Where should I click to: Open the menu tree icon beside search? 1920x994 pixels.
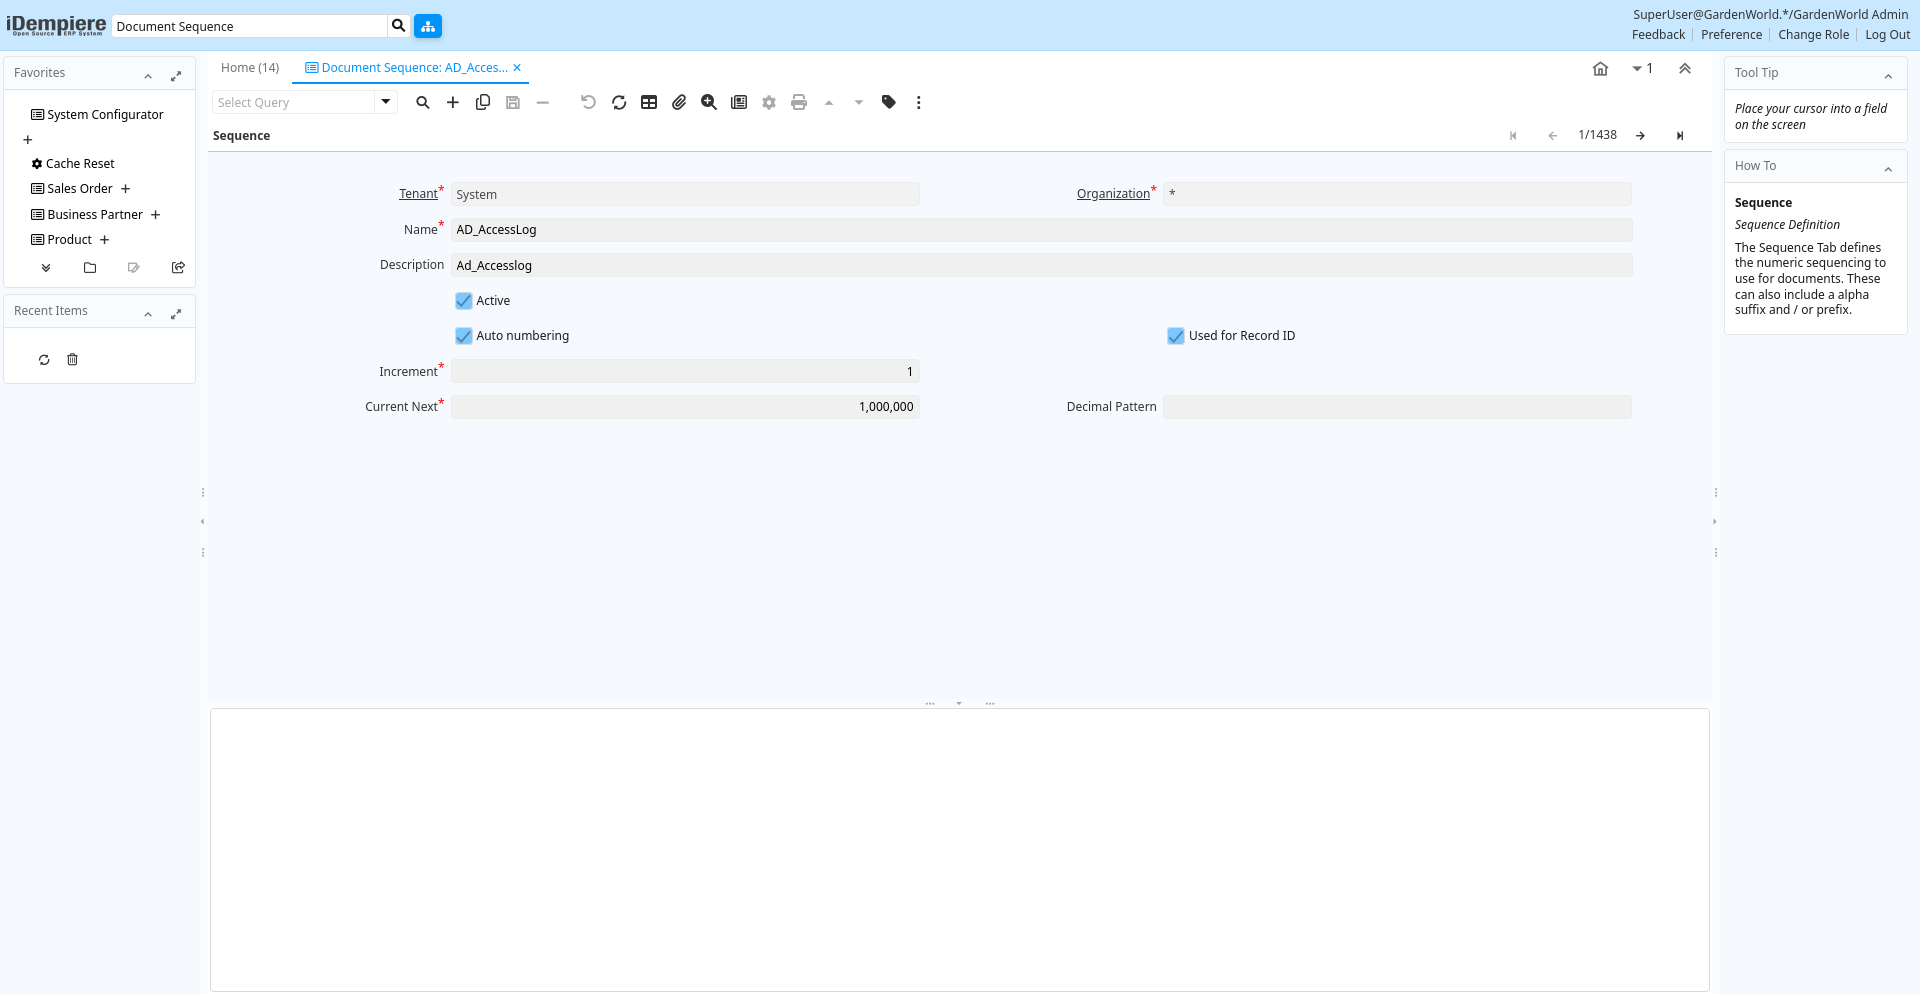(428, 26)
